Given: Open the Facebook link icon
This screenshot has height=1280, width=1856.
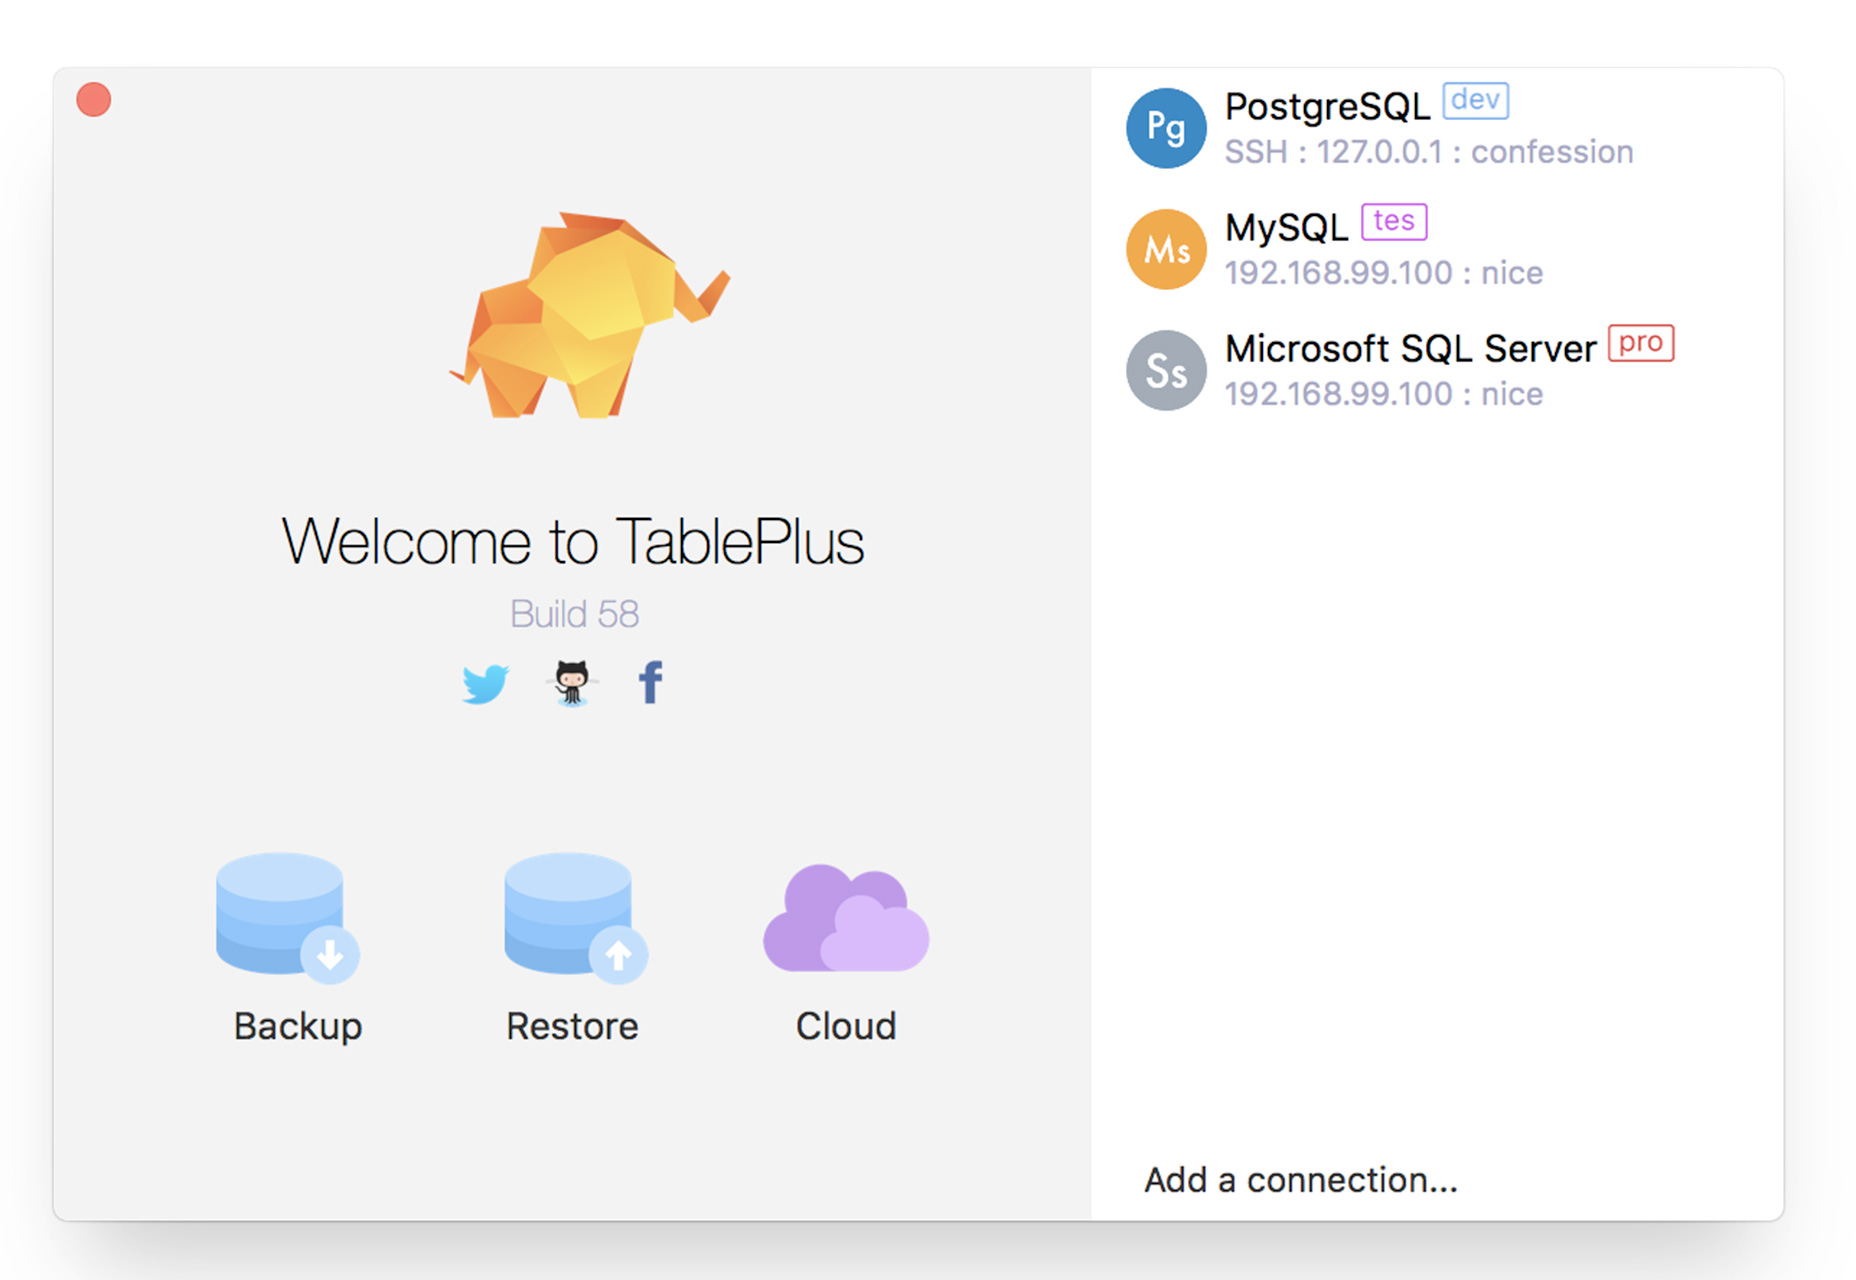Looking at the screenshot, I should point(650,683).
